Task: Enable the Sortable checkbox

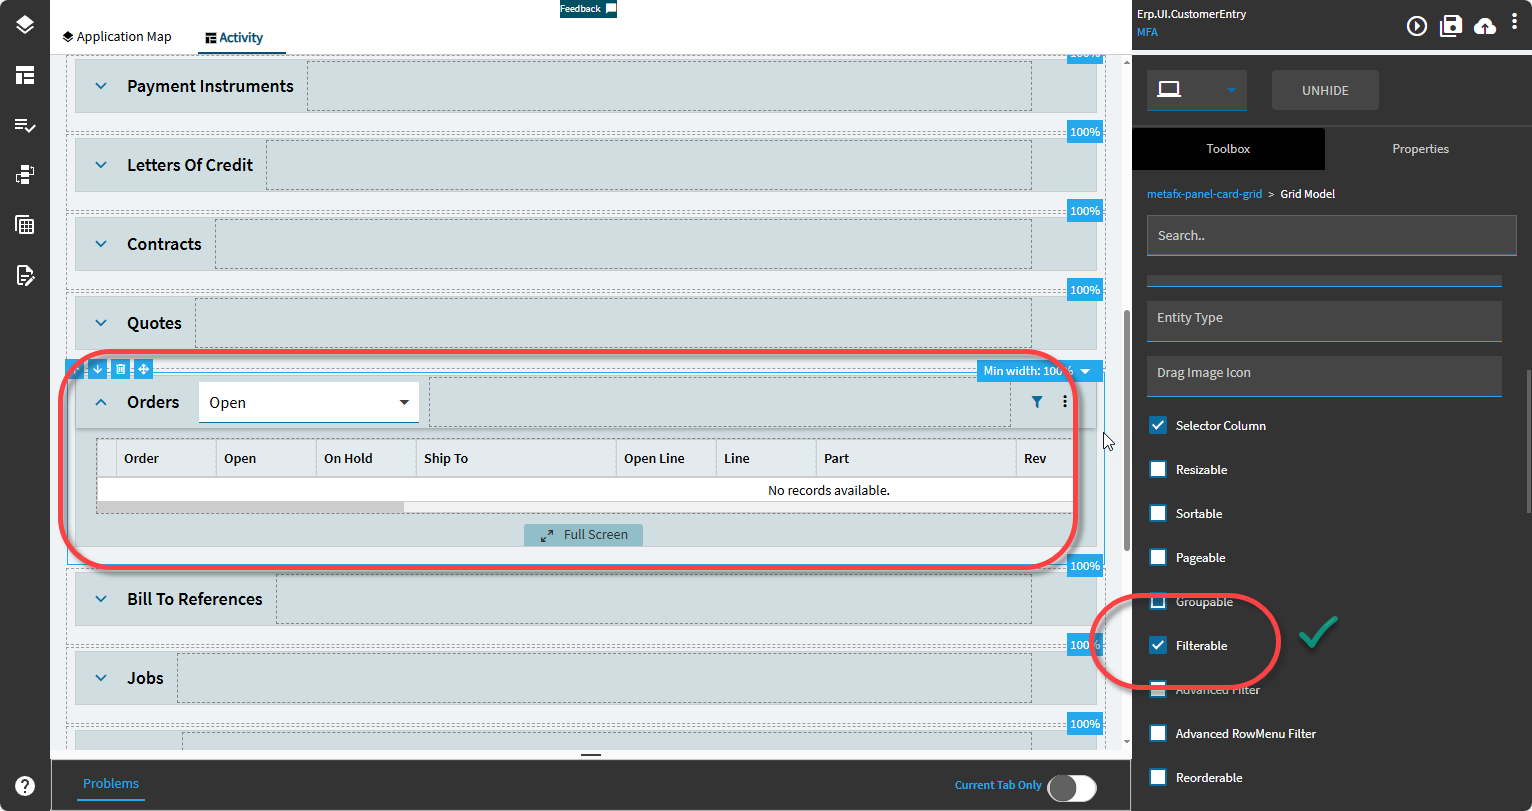Action: click(x=1158, y=513)
